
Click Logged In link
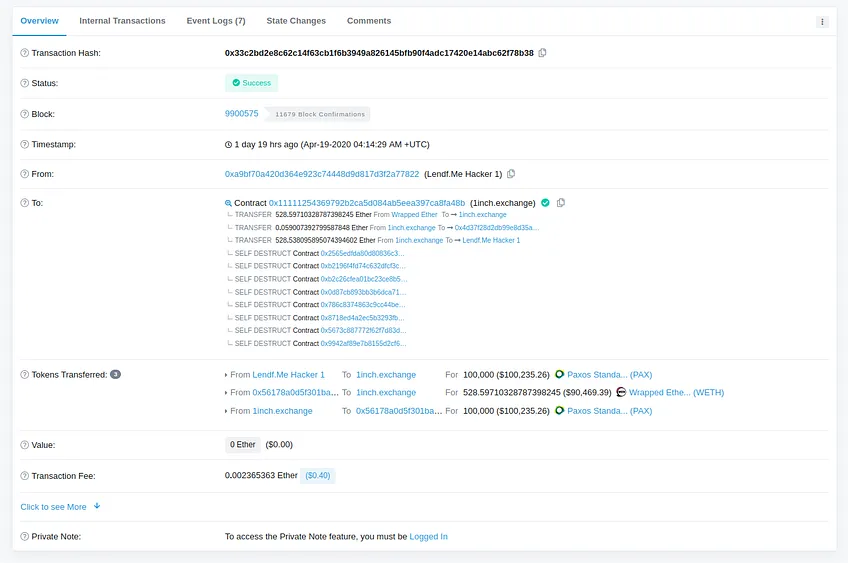tap(428, 536)
